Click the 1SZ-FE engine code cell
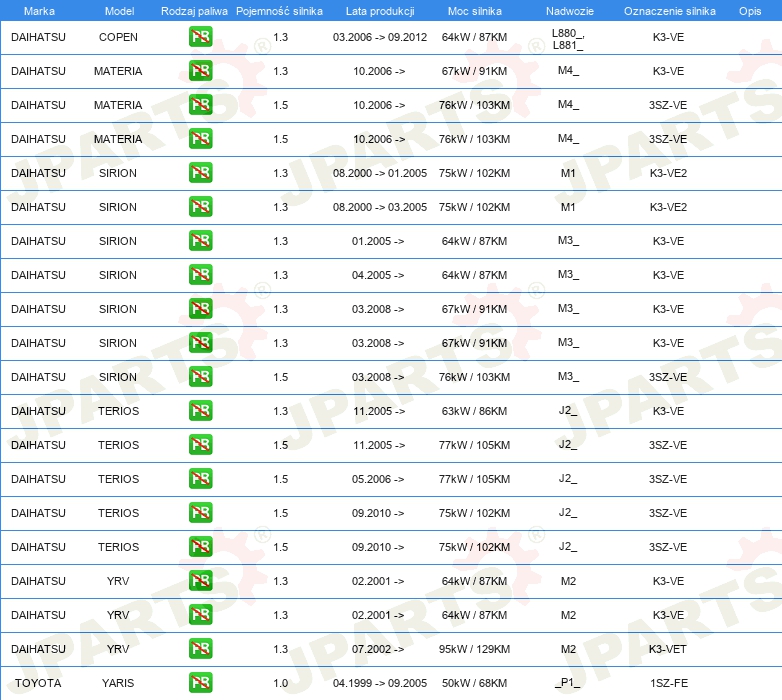 tap(669, 683)
